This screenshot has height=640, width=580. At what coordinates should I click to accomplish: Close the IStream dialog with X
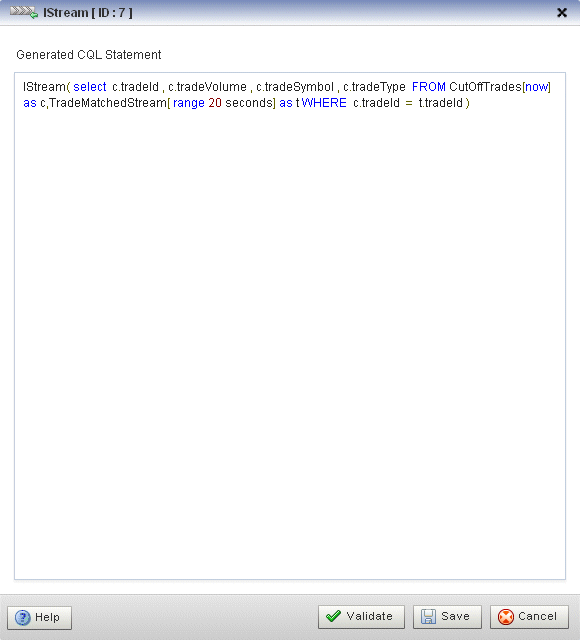(562, 13)
